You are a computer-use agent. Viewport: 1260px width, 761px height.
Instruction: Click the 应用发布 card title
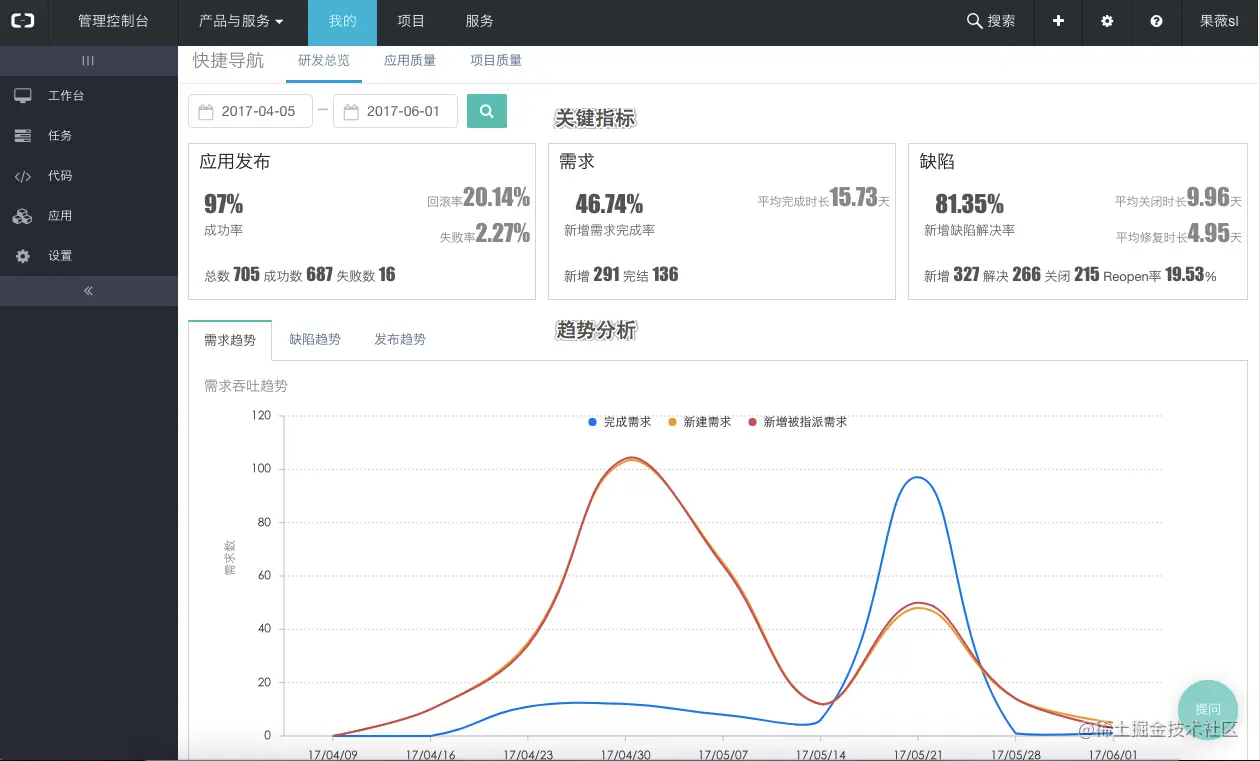[x=235, y=162]
